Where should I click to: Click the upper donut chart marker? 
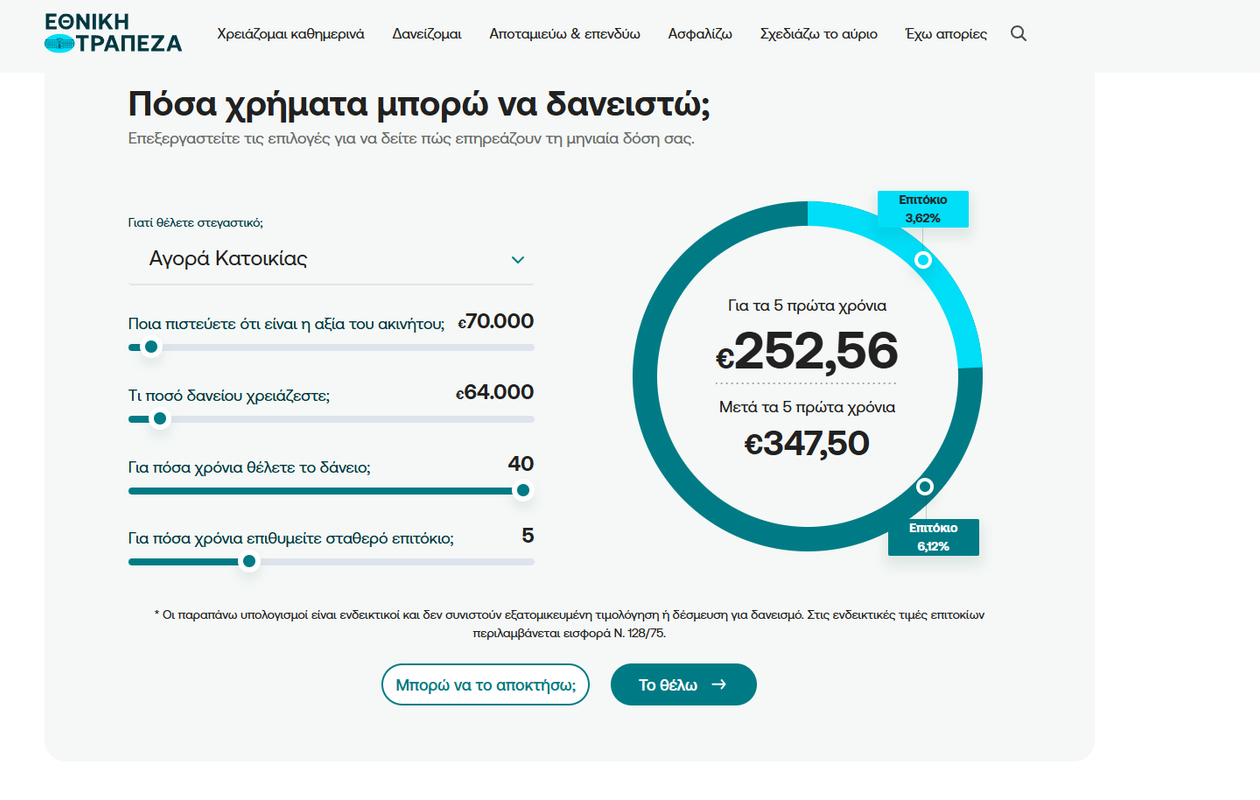[x=924, y=260]
